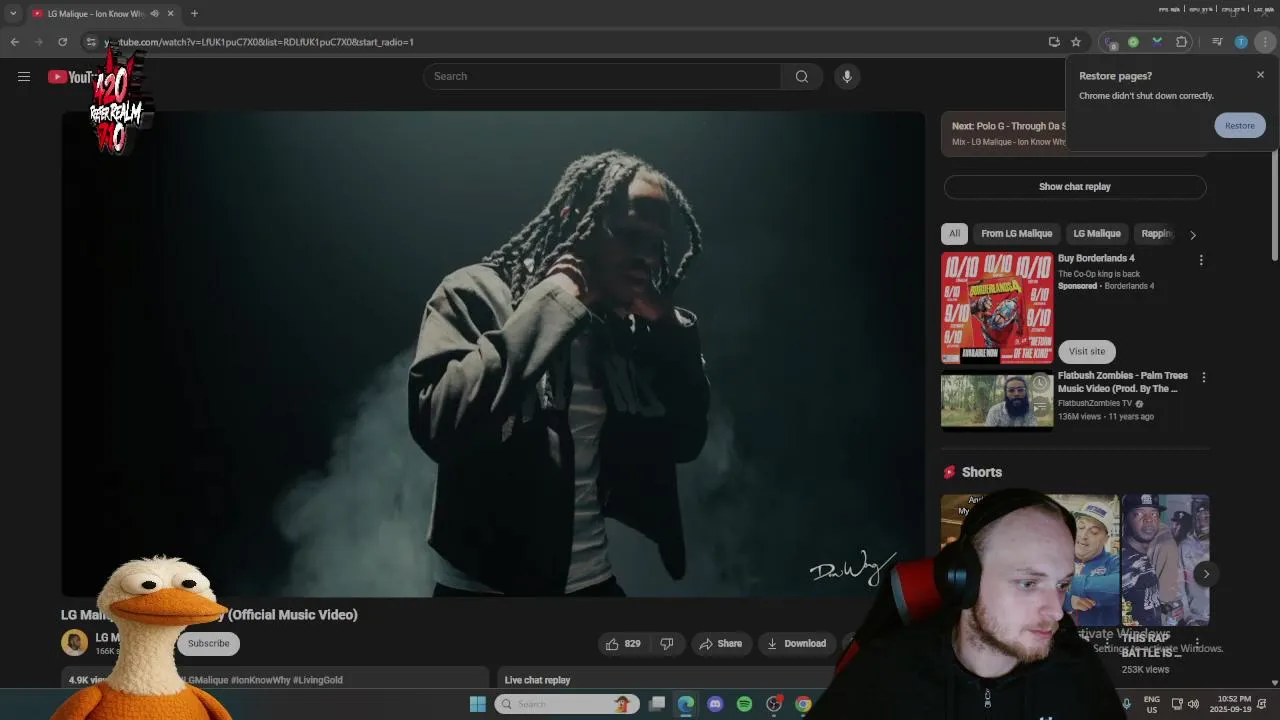The image size is (1280, 720).
Task: Open the Buy Borderlands 4 ad title
Action: (x=1096, y=258)
